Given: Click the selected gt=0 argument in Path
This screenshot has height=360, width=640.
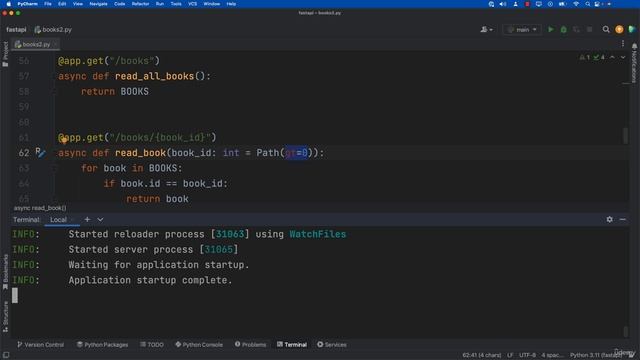Looking at the screenshot, I should (x=296, y=153).
